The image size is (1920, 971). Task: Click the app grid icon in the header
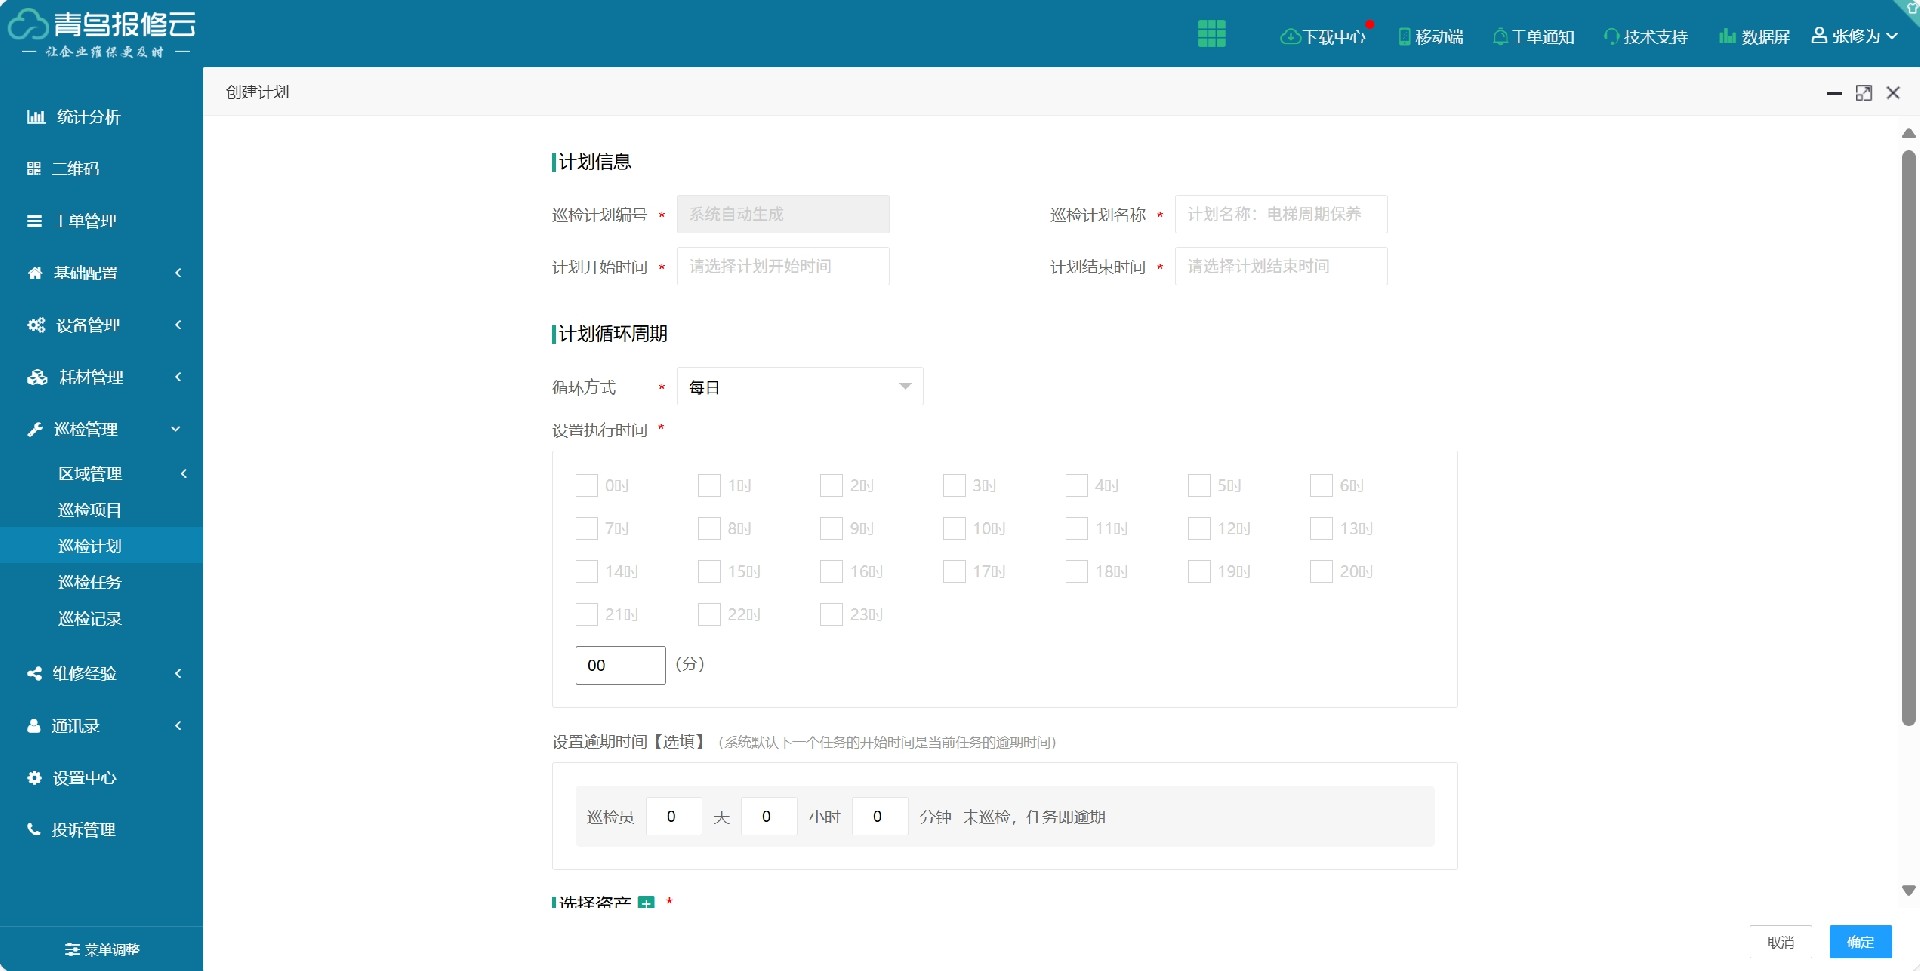coord(1212,33)
